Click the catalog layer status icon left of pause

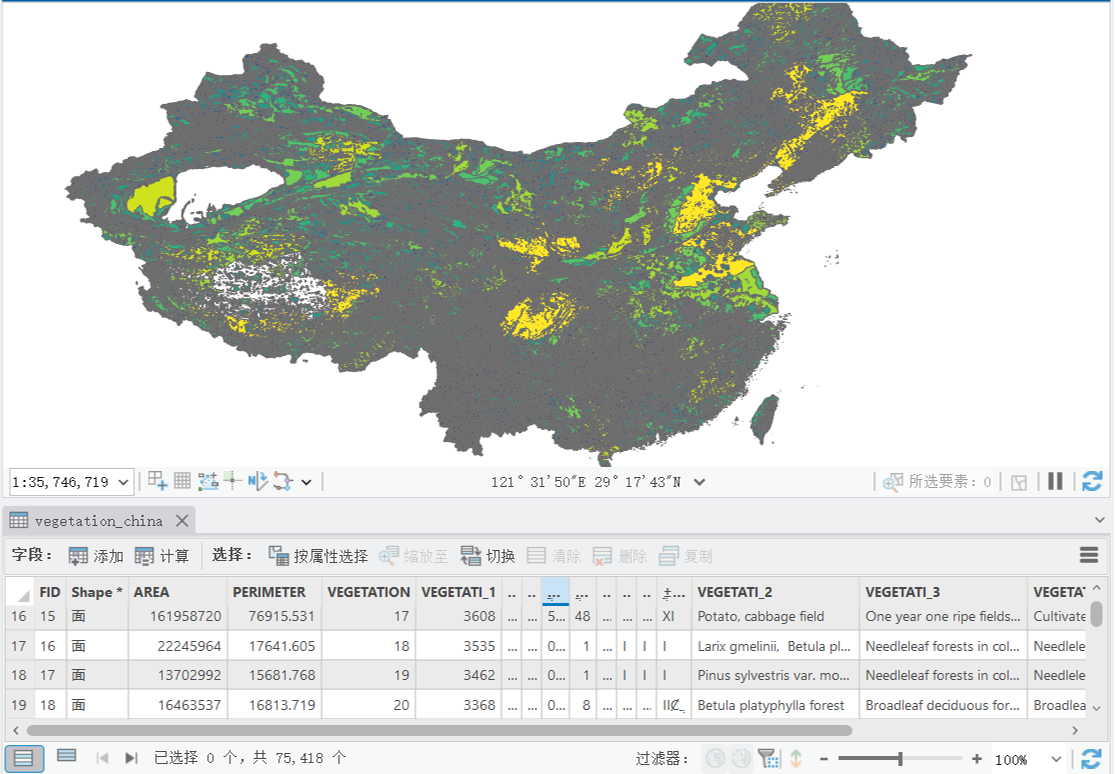pos(1019,482)
